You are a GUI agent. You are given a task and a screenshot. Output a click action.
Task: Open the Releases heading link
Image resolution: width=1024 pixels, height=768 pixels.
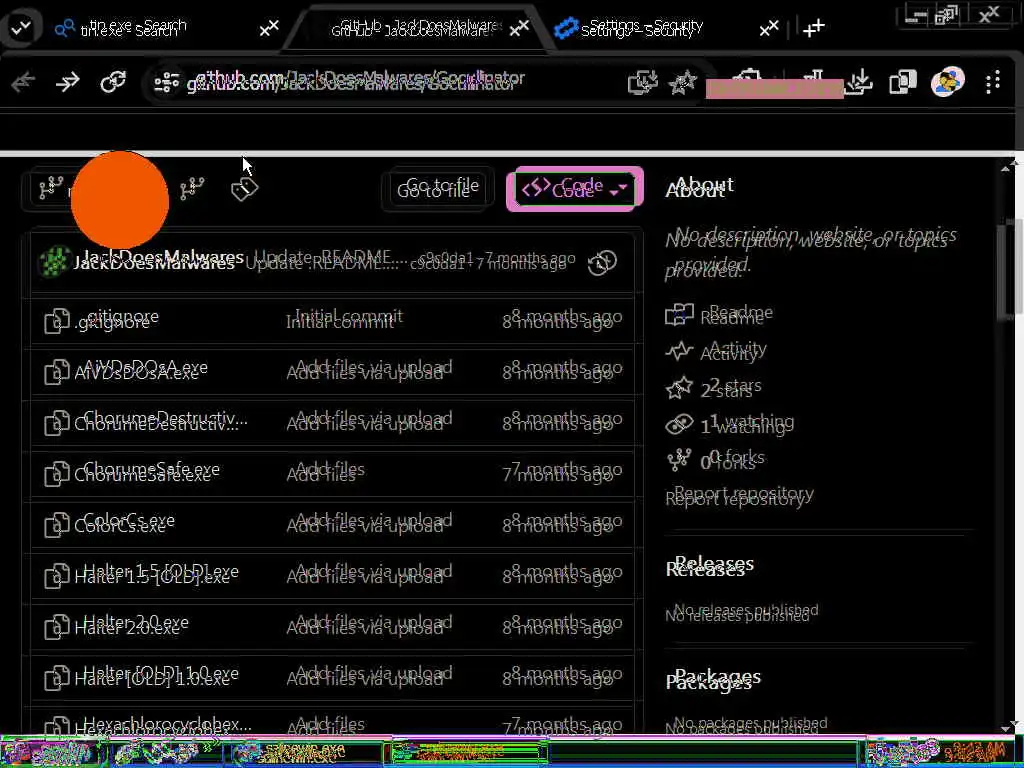[x=709, y=566]
